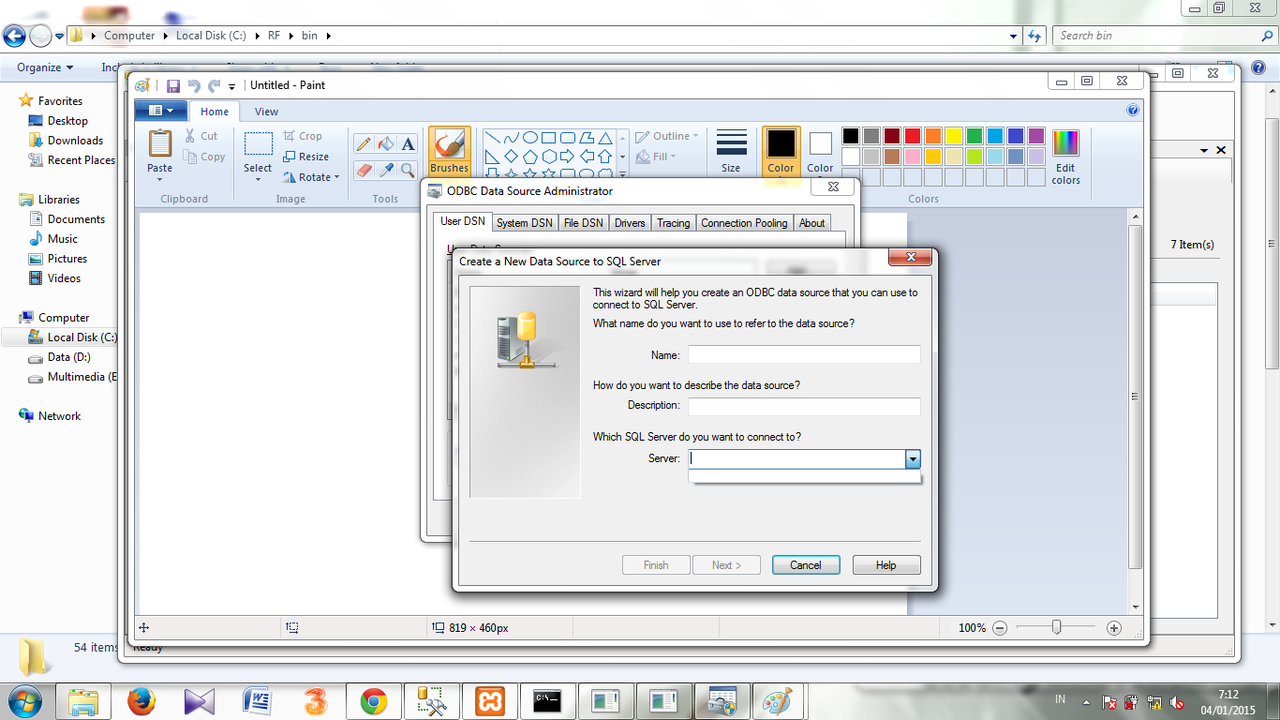The width and height of the screenshot is (1280, 720).
Task: Pick the red color swatch
Action: (x=912, y=136)
